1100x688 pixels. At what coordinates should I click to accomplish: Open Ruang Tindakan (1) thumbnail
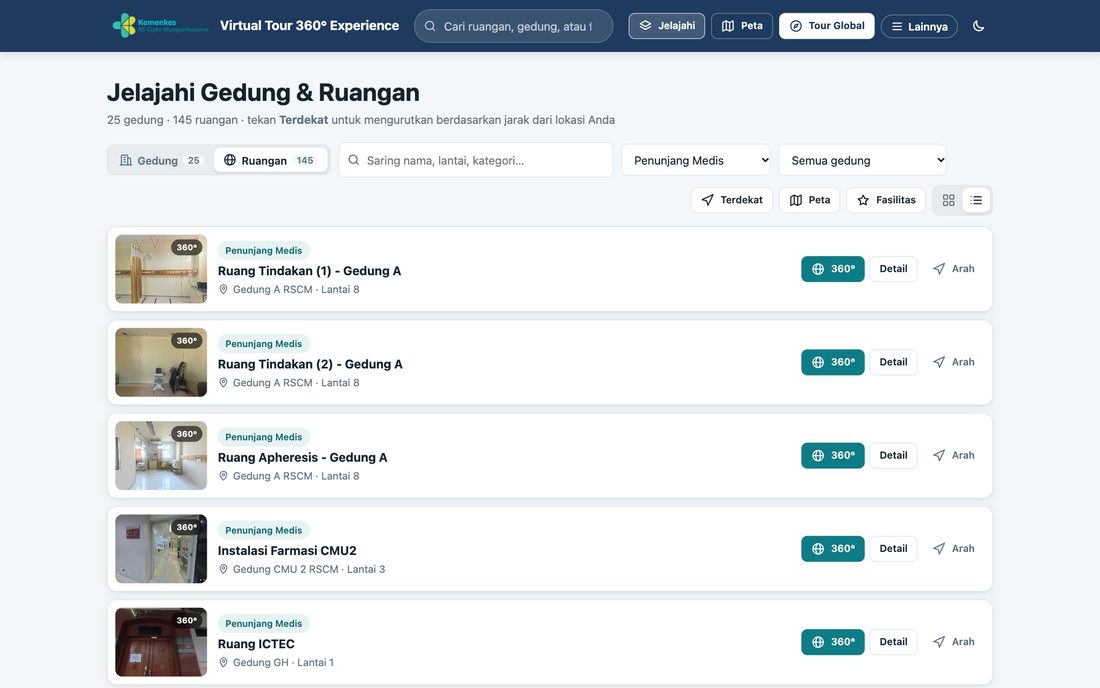coord(161,269)
